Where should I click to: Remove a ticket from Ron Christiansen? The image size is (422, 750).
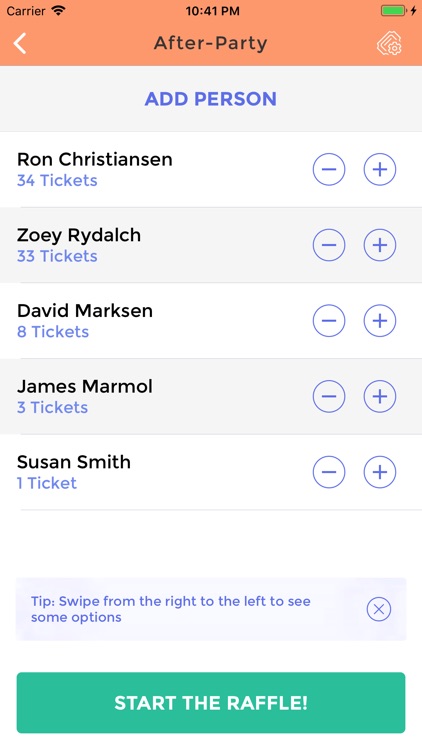click(329, 169)
